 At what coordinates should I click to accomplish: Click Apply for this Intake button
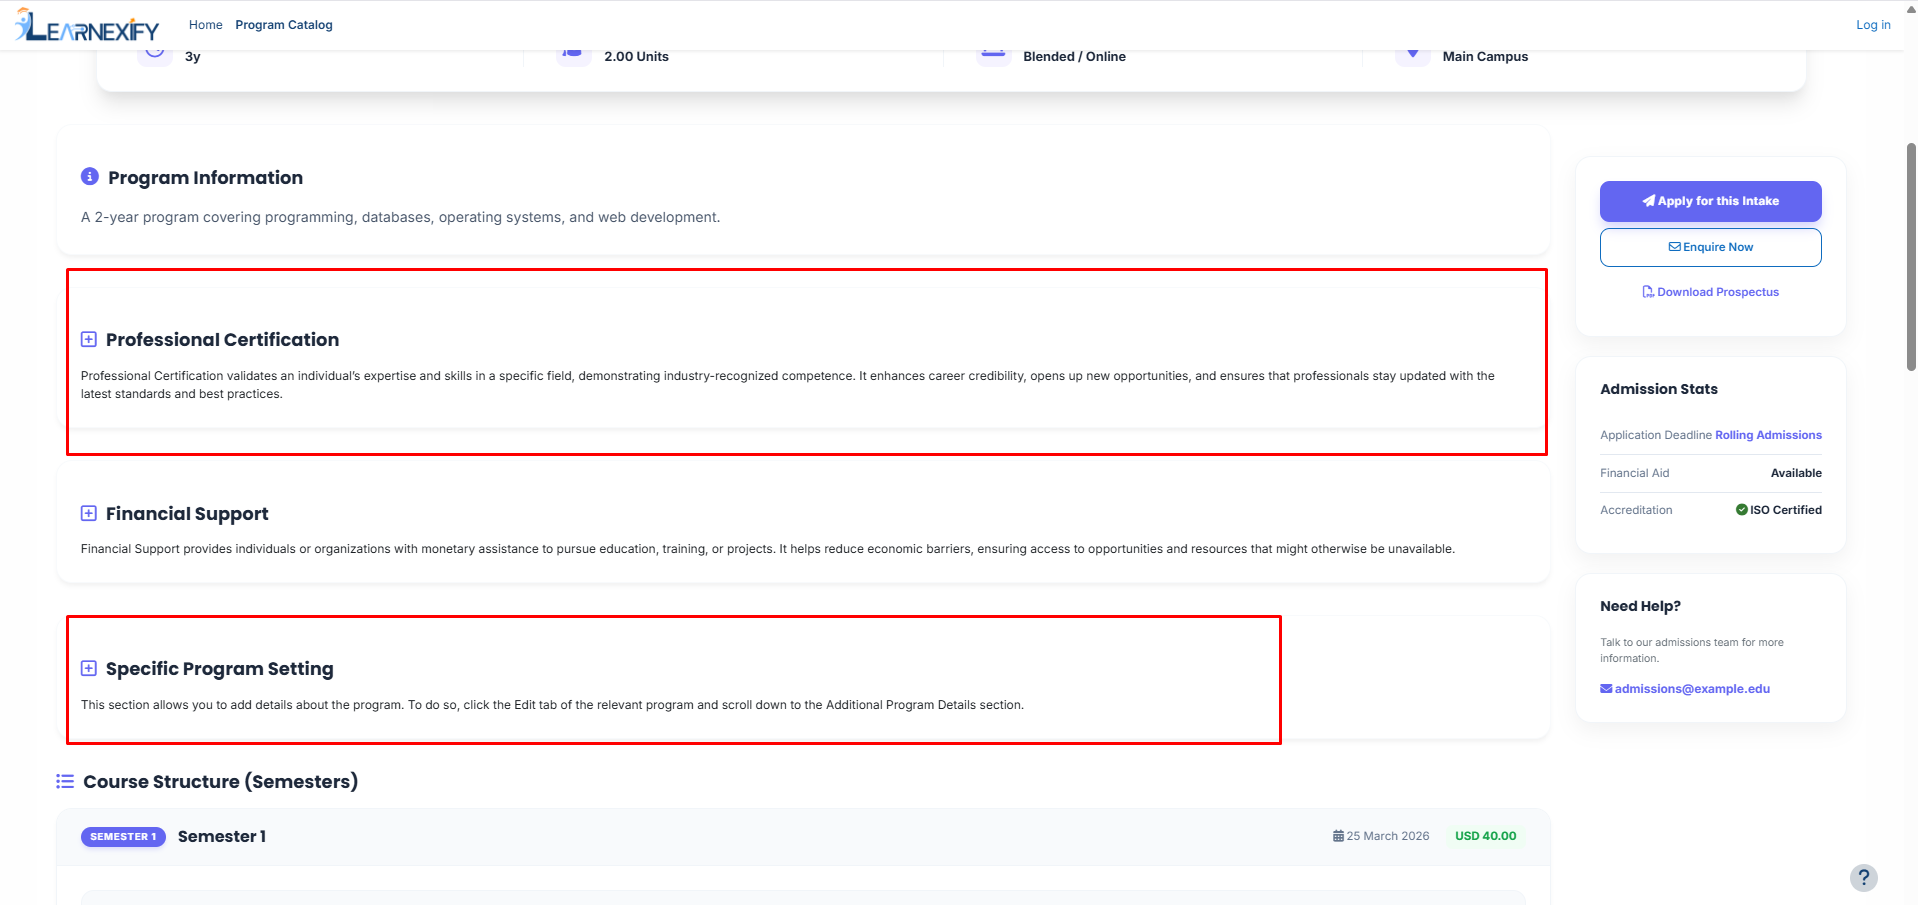pos(1710,201)
